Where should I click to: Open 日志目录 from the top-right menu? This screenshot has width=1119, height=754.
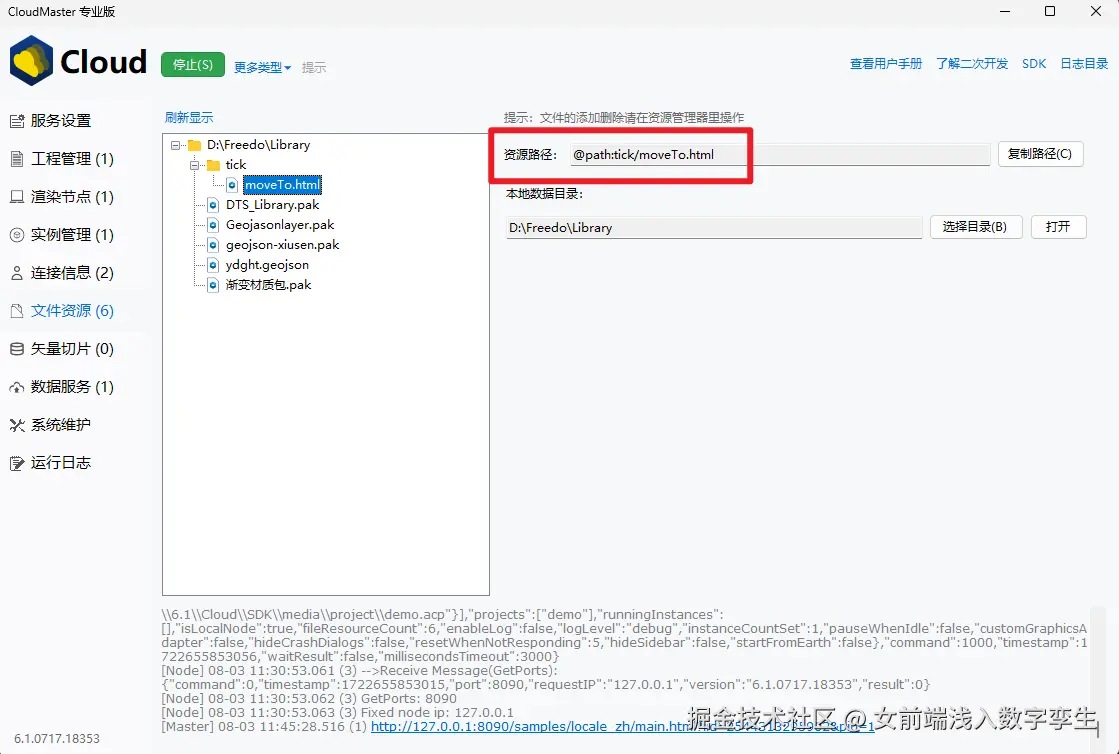coord(1083,62)
